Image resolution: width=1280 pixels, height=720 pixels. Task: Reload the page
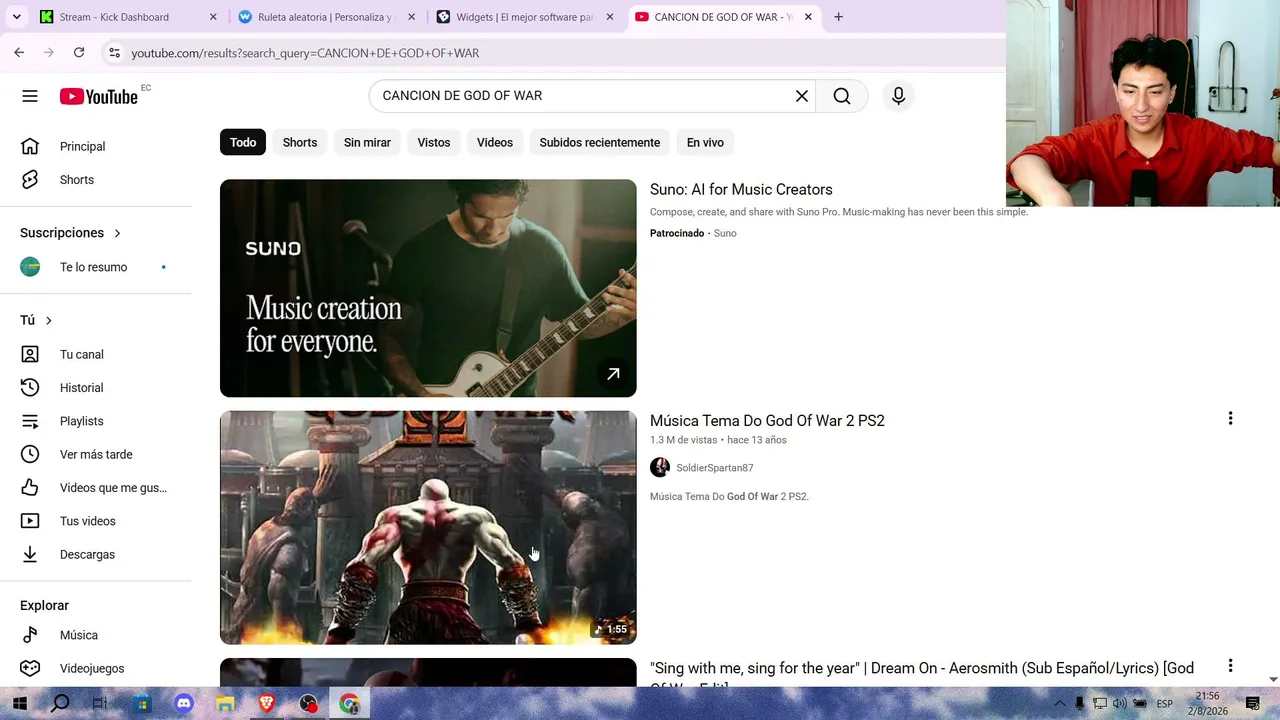coord(79,52)
